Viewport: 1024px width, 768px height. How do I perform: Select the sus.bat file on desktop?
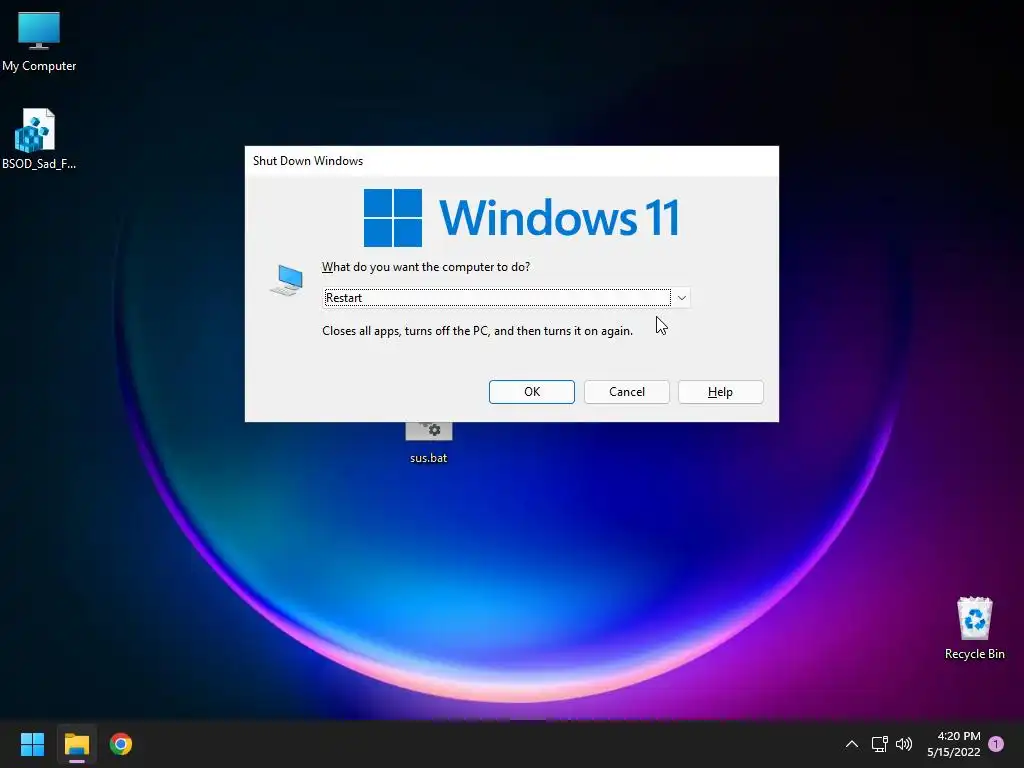click(x=428, y=443)
